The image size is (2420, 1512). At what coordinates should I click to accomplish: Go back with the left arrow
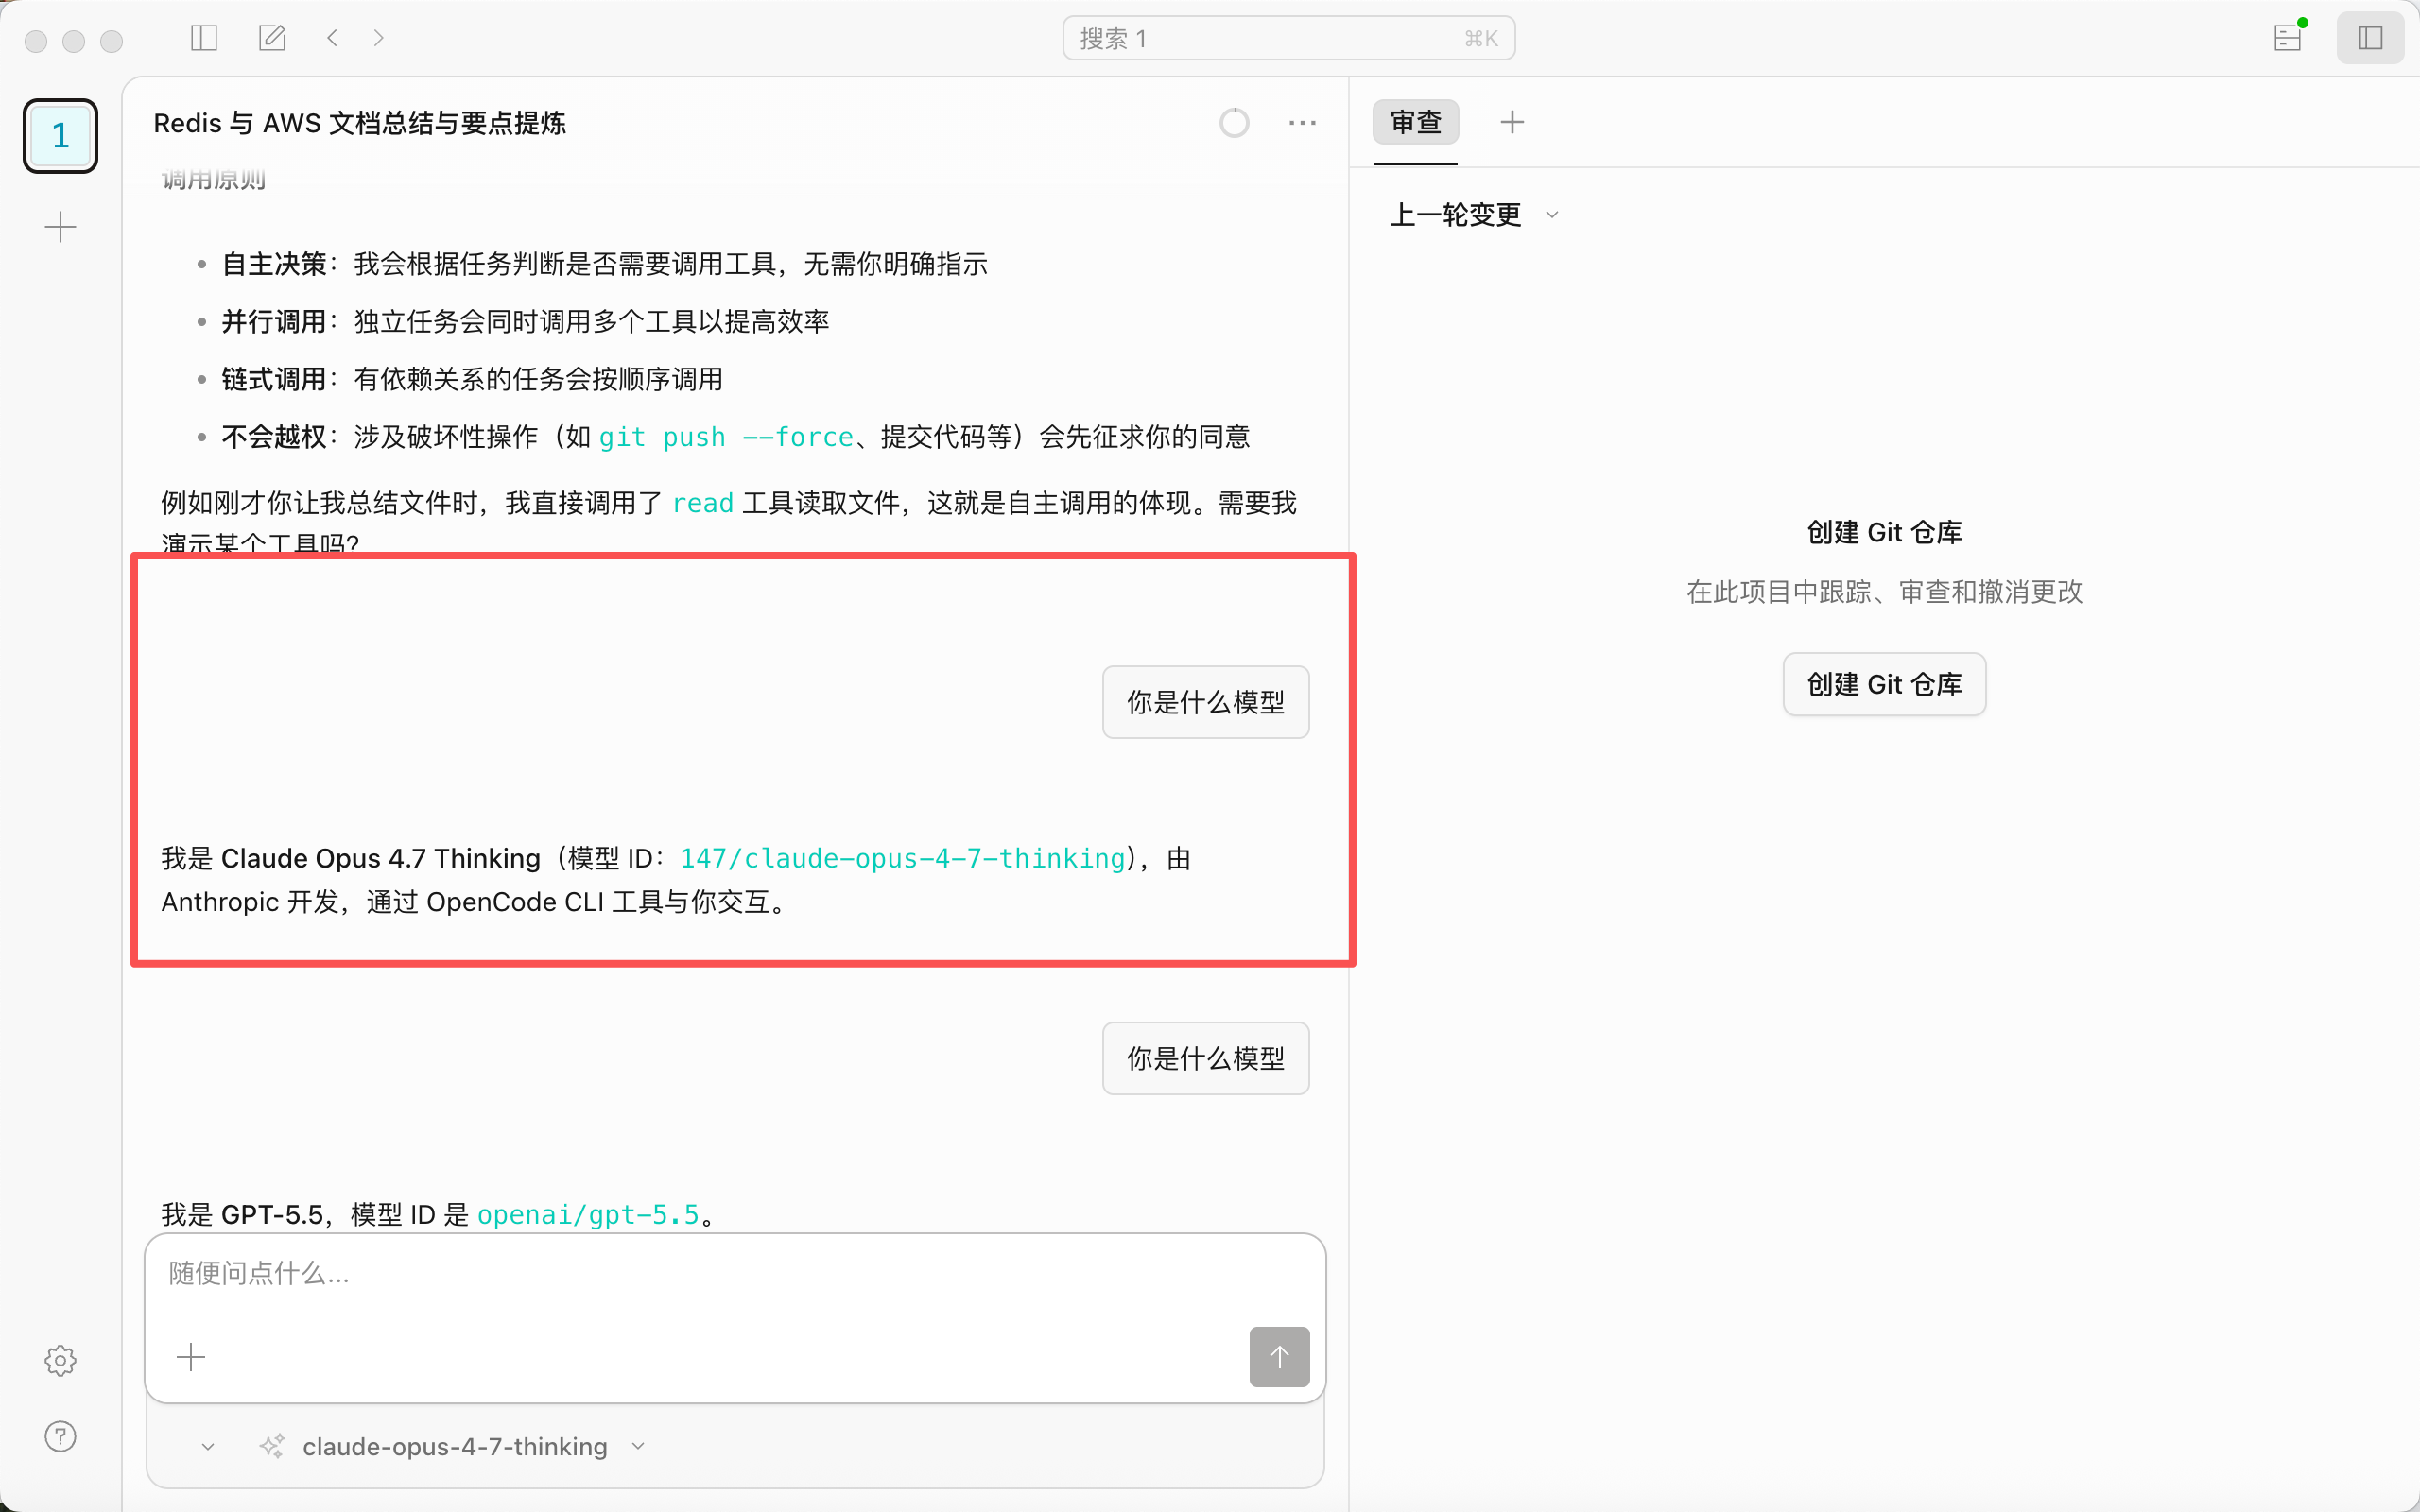coord(332,38)
